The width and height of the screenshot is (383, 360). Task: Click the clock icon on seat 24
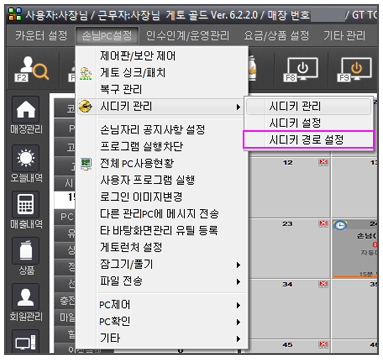tap(340, 225)
